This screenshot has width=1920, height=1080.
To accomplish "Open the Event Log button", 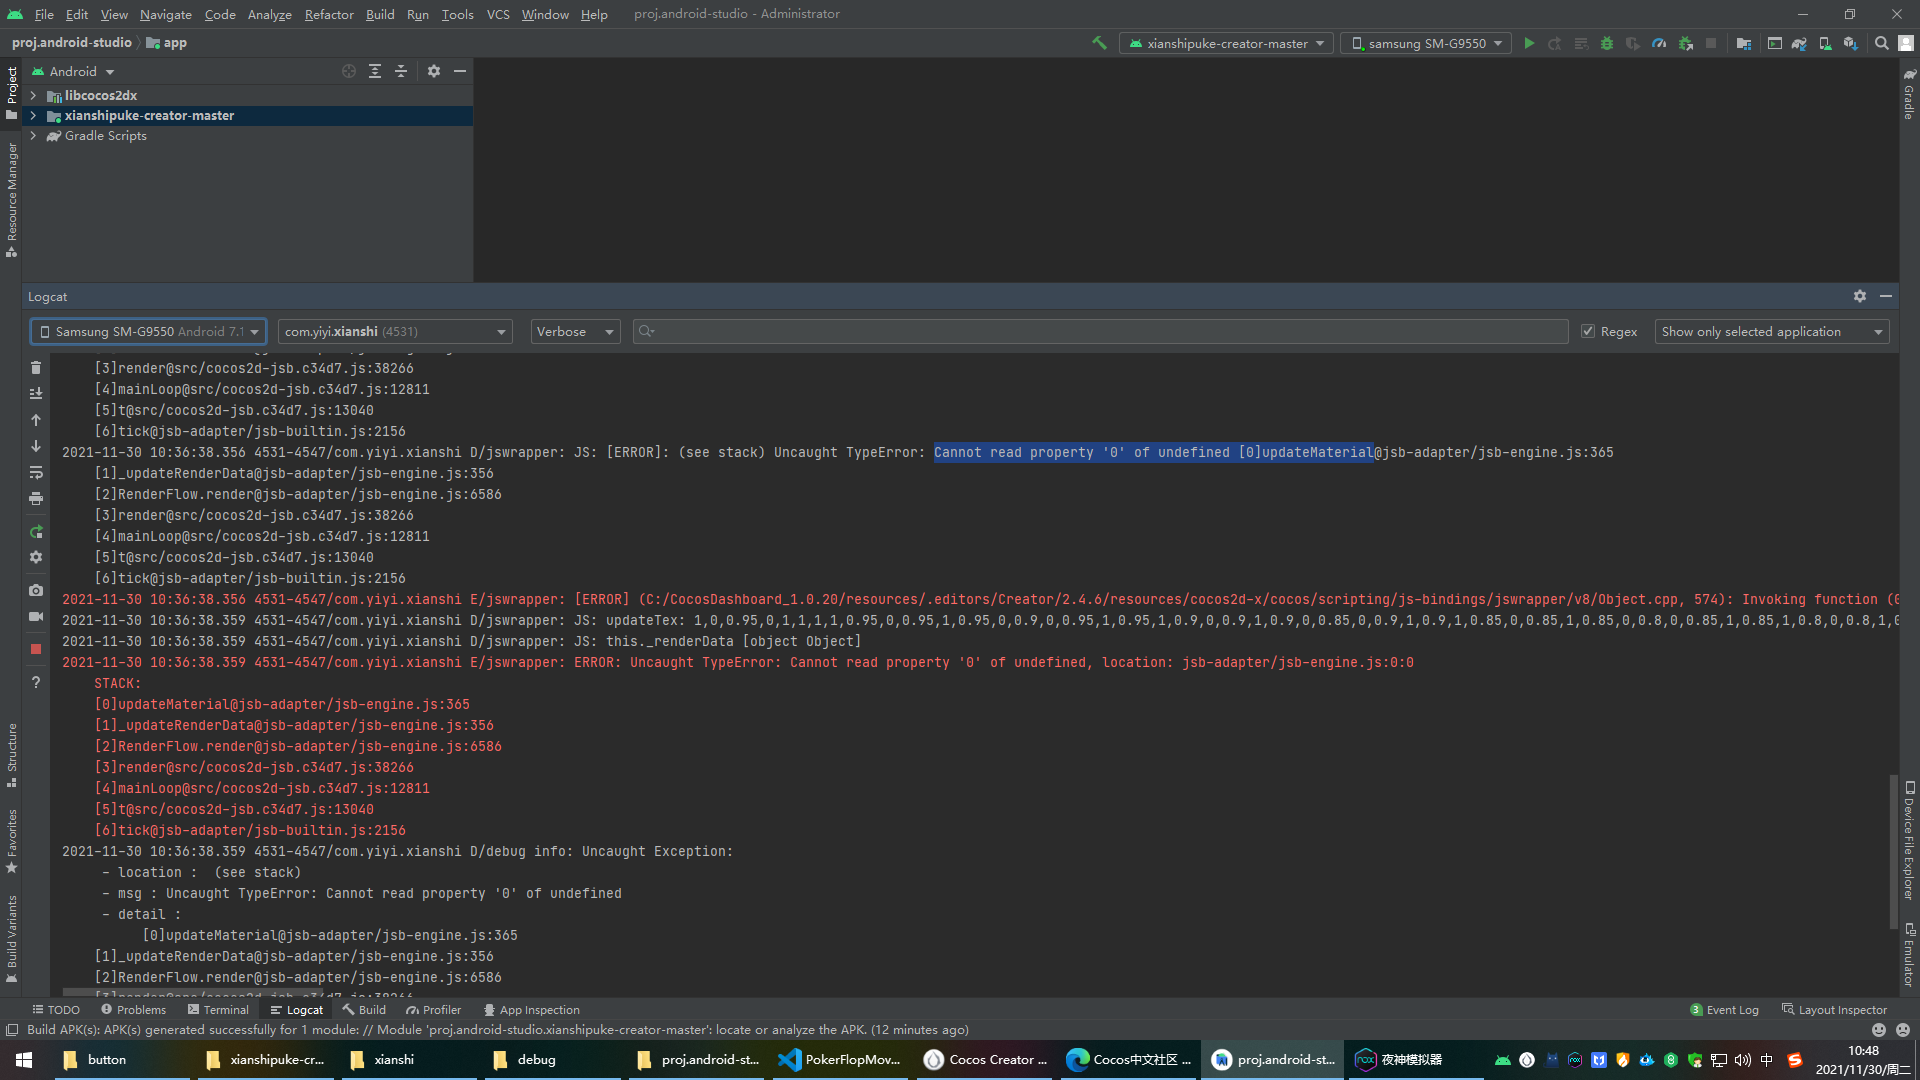I will [x=1724, y=1010].
